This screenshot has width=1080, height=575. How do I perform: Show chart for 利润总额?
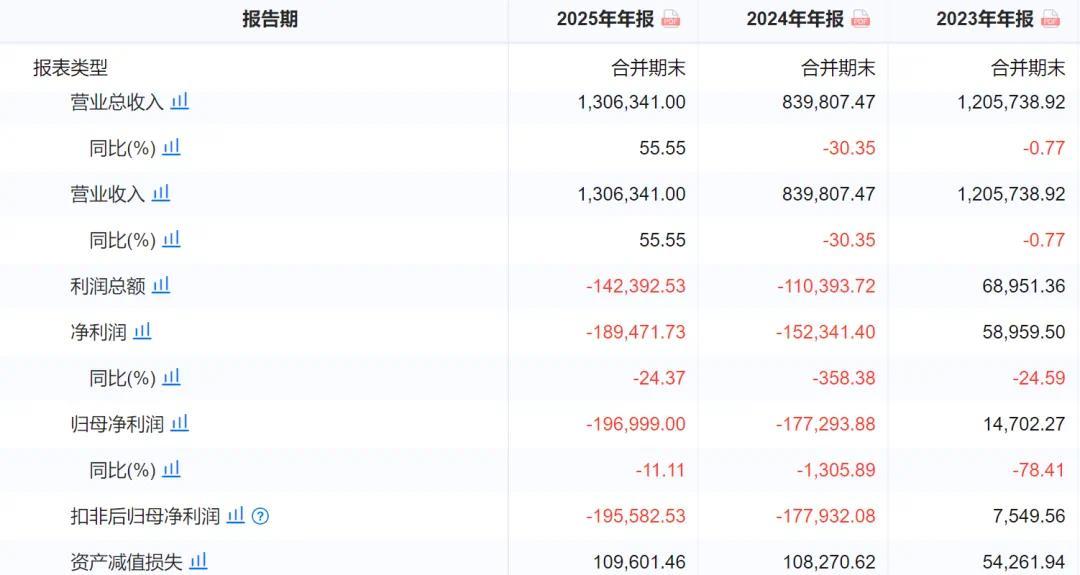click(x=160, y=284)
